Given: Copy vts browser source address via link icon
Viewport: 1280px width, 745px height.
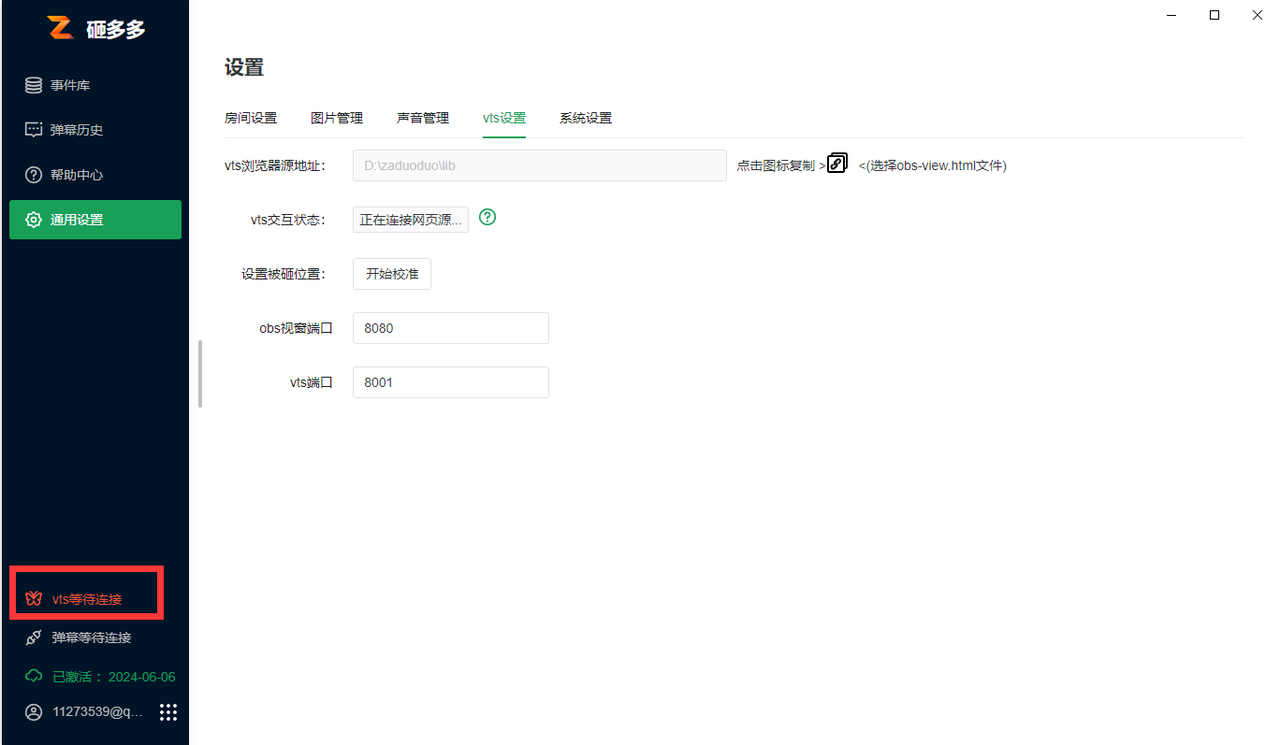Looking at the screenshot, I should [838, 163].
